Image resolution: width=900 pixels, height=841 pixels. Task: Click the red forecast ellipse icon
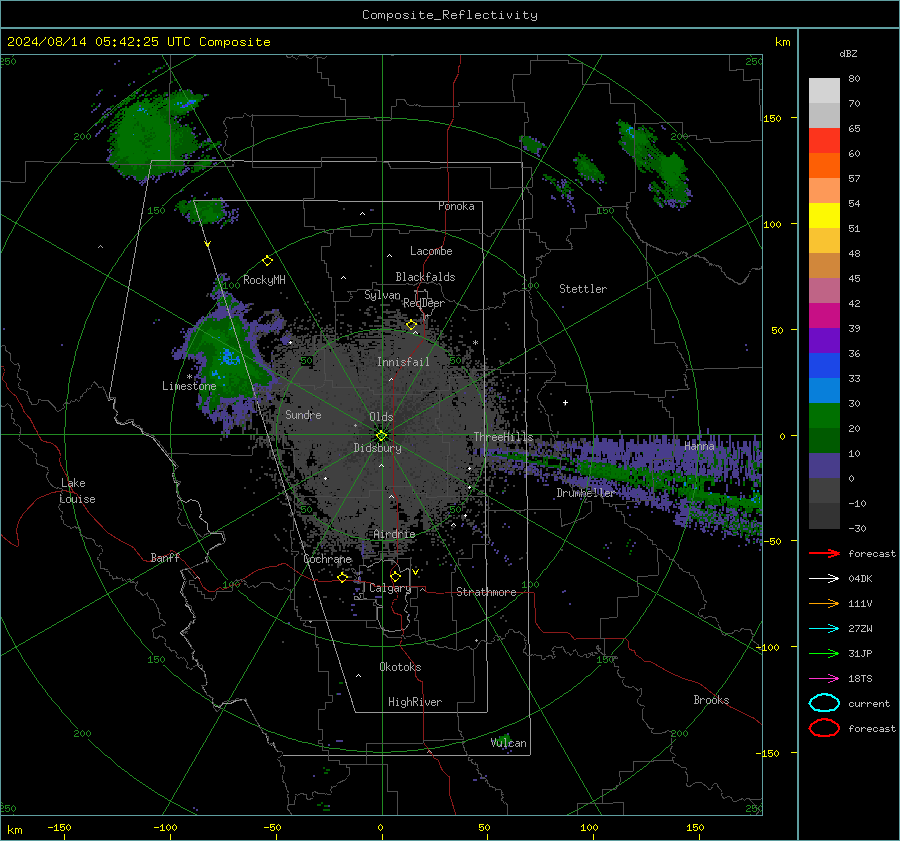click(824, 728)
